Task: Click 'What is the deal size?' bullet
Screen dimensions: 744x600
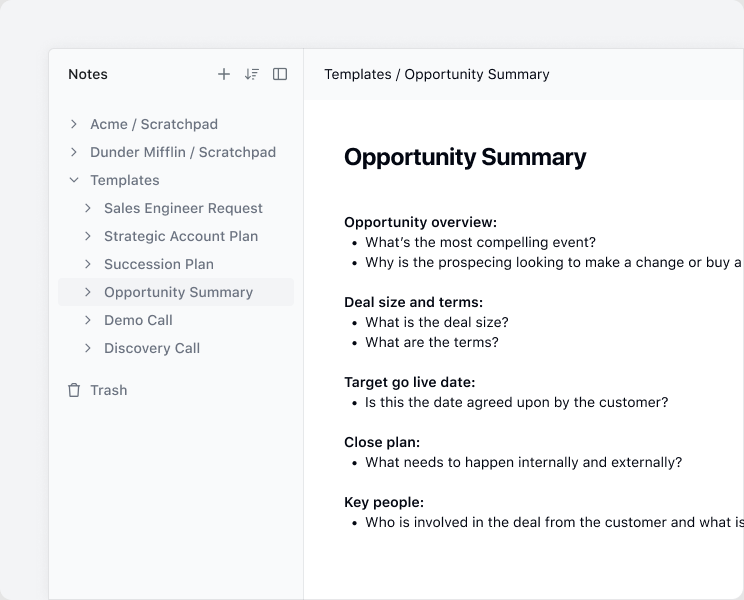Action: 437,323
